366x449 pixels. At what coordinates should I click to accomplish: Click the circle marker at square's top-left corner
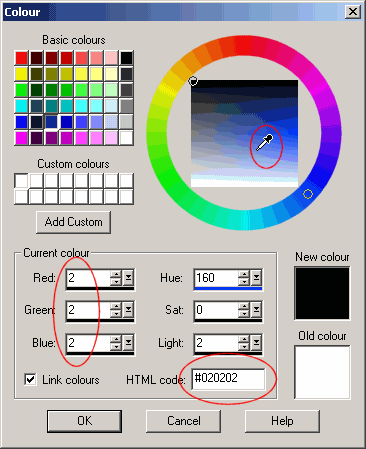coord(193,81)
